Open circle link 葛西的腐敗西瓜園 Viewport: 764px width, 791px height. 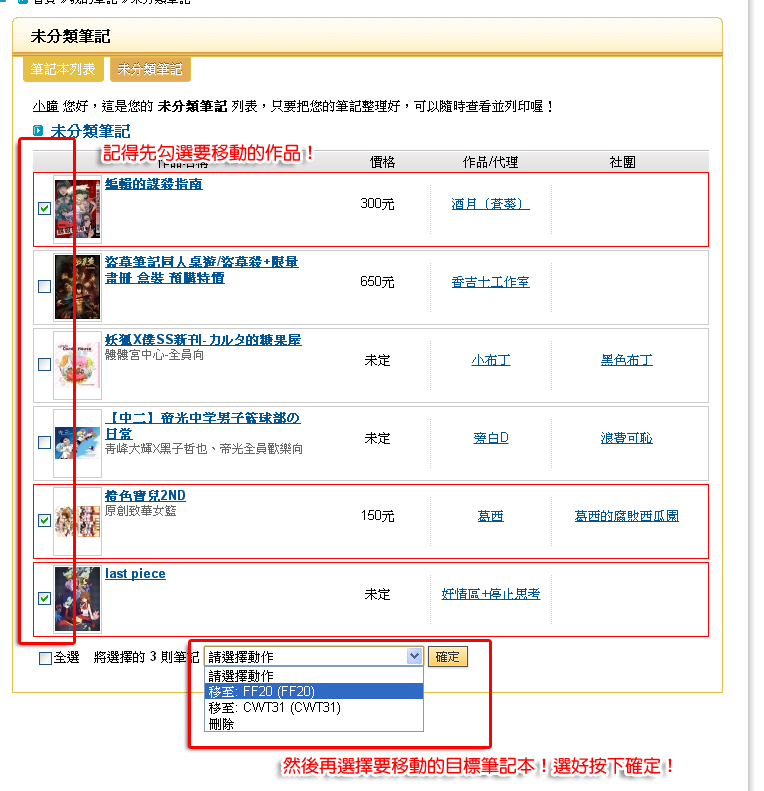tap(627, 516)
